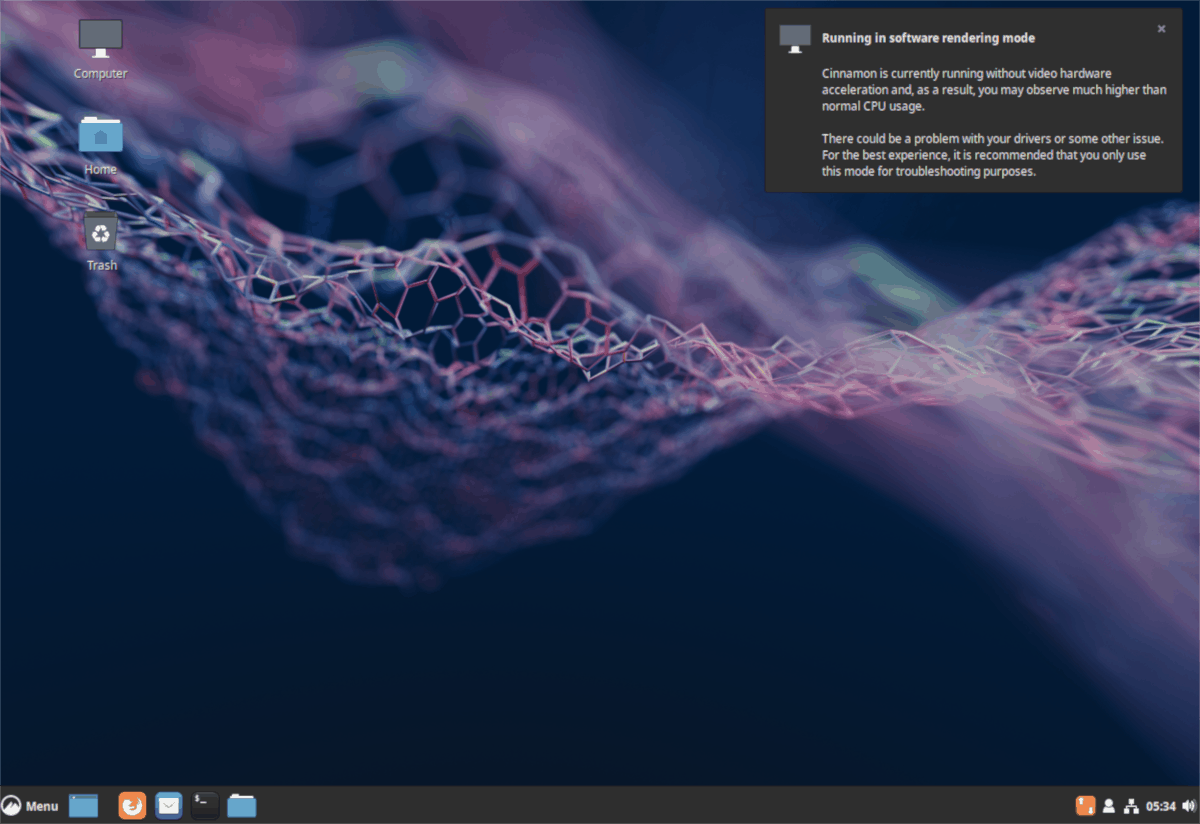The width and height of the screenshot is (1200, 824).
Task: Launch the Terminal from the panel
Action: (205, 805)
